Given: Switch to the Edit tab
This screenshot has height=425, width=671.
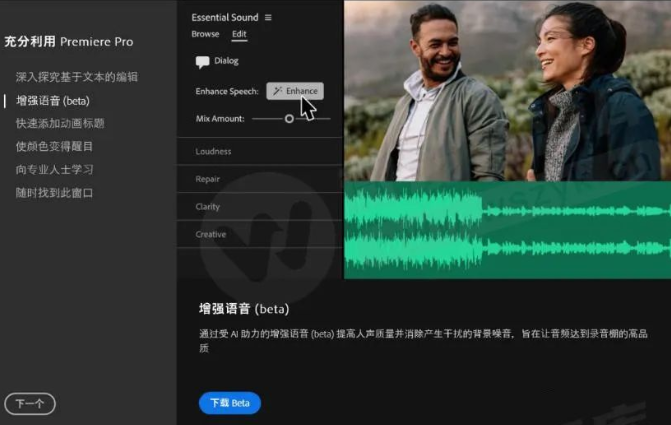Looking at the screenshot, I should tap(239, 34).
